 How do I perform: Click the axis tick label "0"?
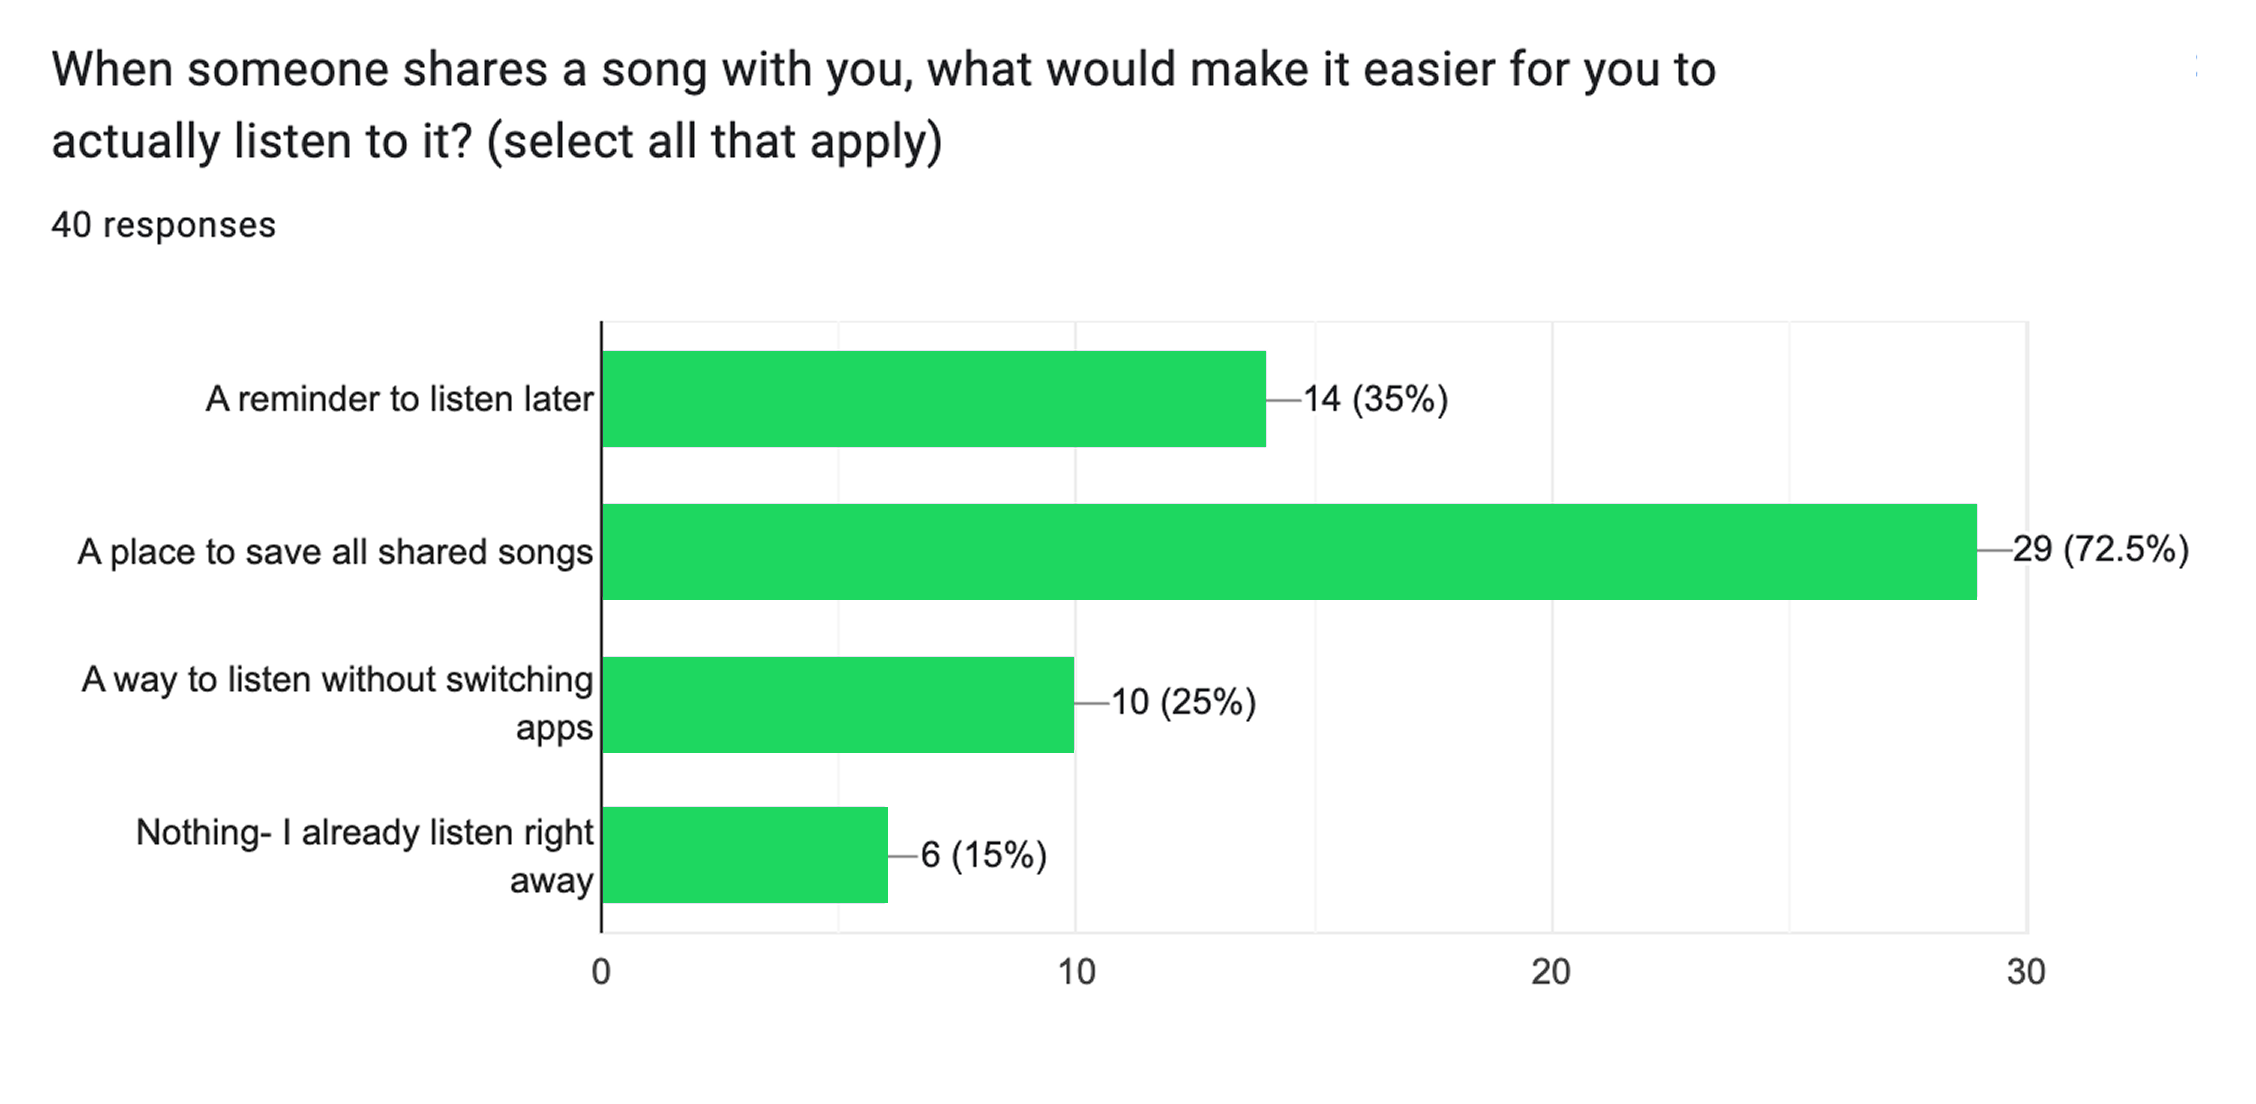pyautogui.click(x=601, y=972)
